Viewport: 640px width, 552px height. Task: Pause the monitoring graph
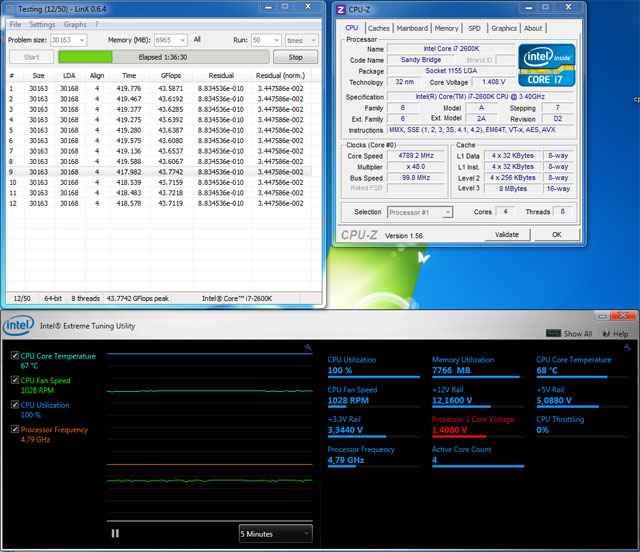pos(115,533)
